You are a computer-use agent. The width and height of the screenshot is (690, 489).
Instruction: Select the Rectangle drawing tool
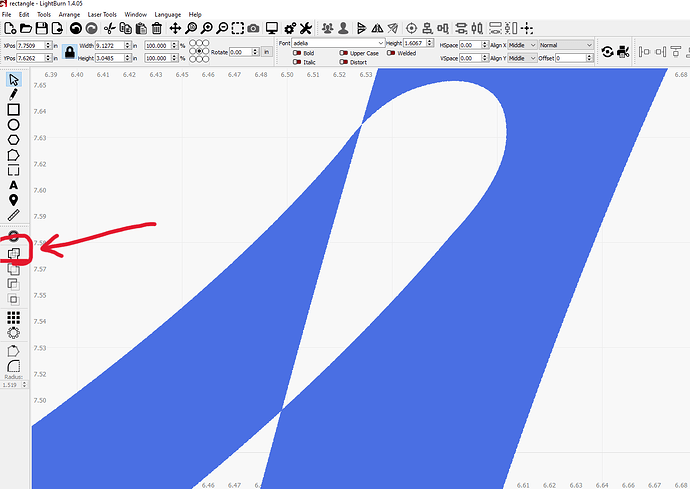(x=14, y=109)
